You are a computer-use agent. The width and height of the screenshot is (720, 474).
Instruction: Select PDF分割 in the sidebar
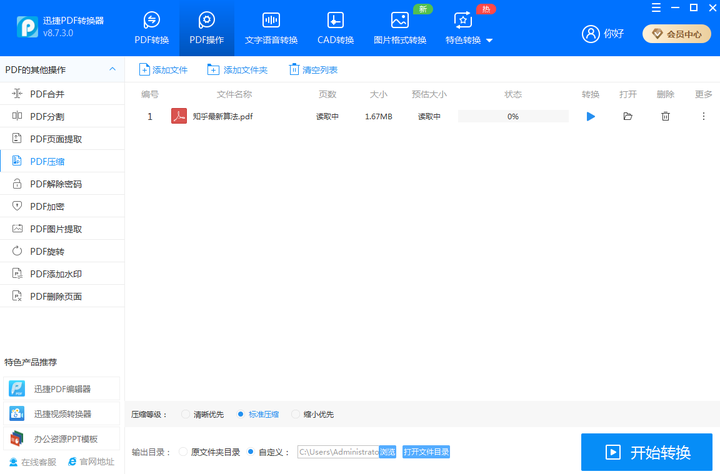[x=62, y=116]
